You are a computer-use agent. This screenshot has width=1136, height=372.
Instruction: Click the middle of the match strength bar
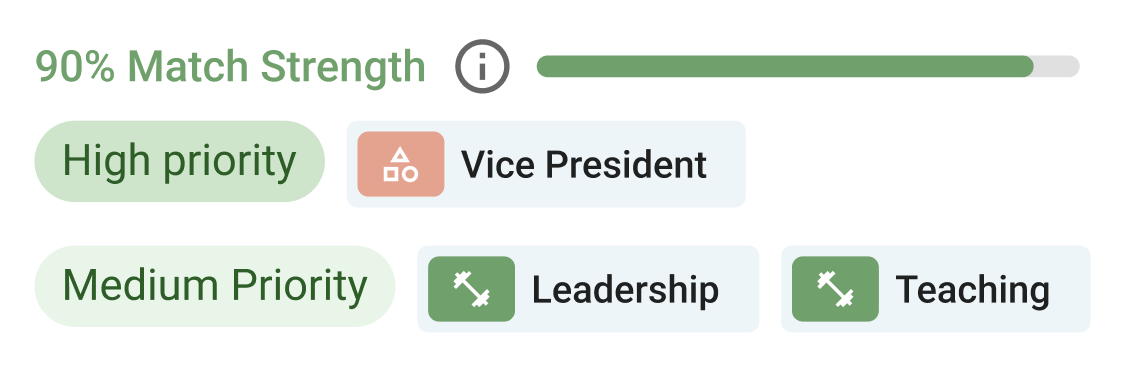[809, 66]
